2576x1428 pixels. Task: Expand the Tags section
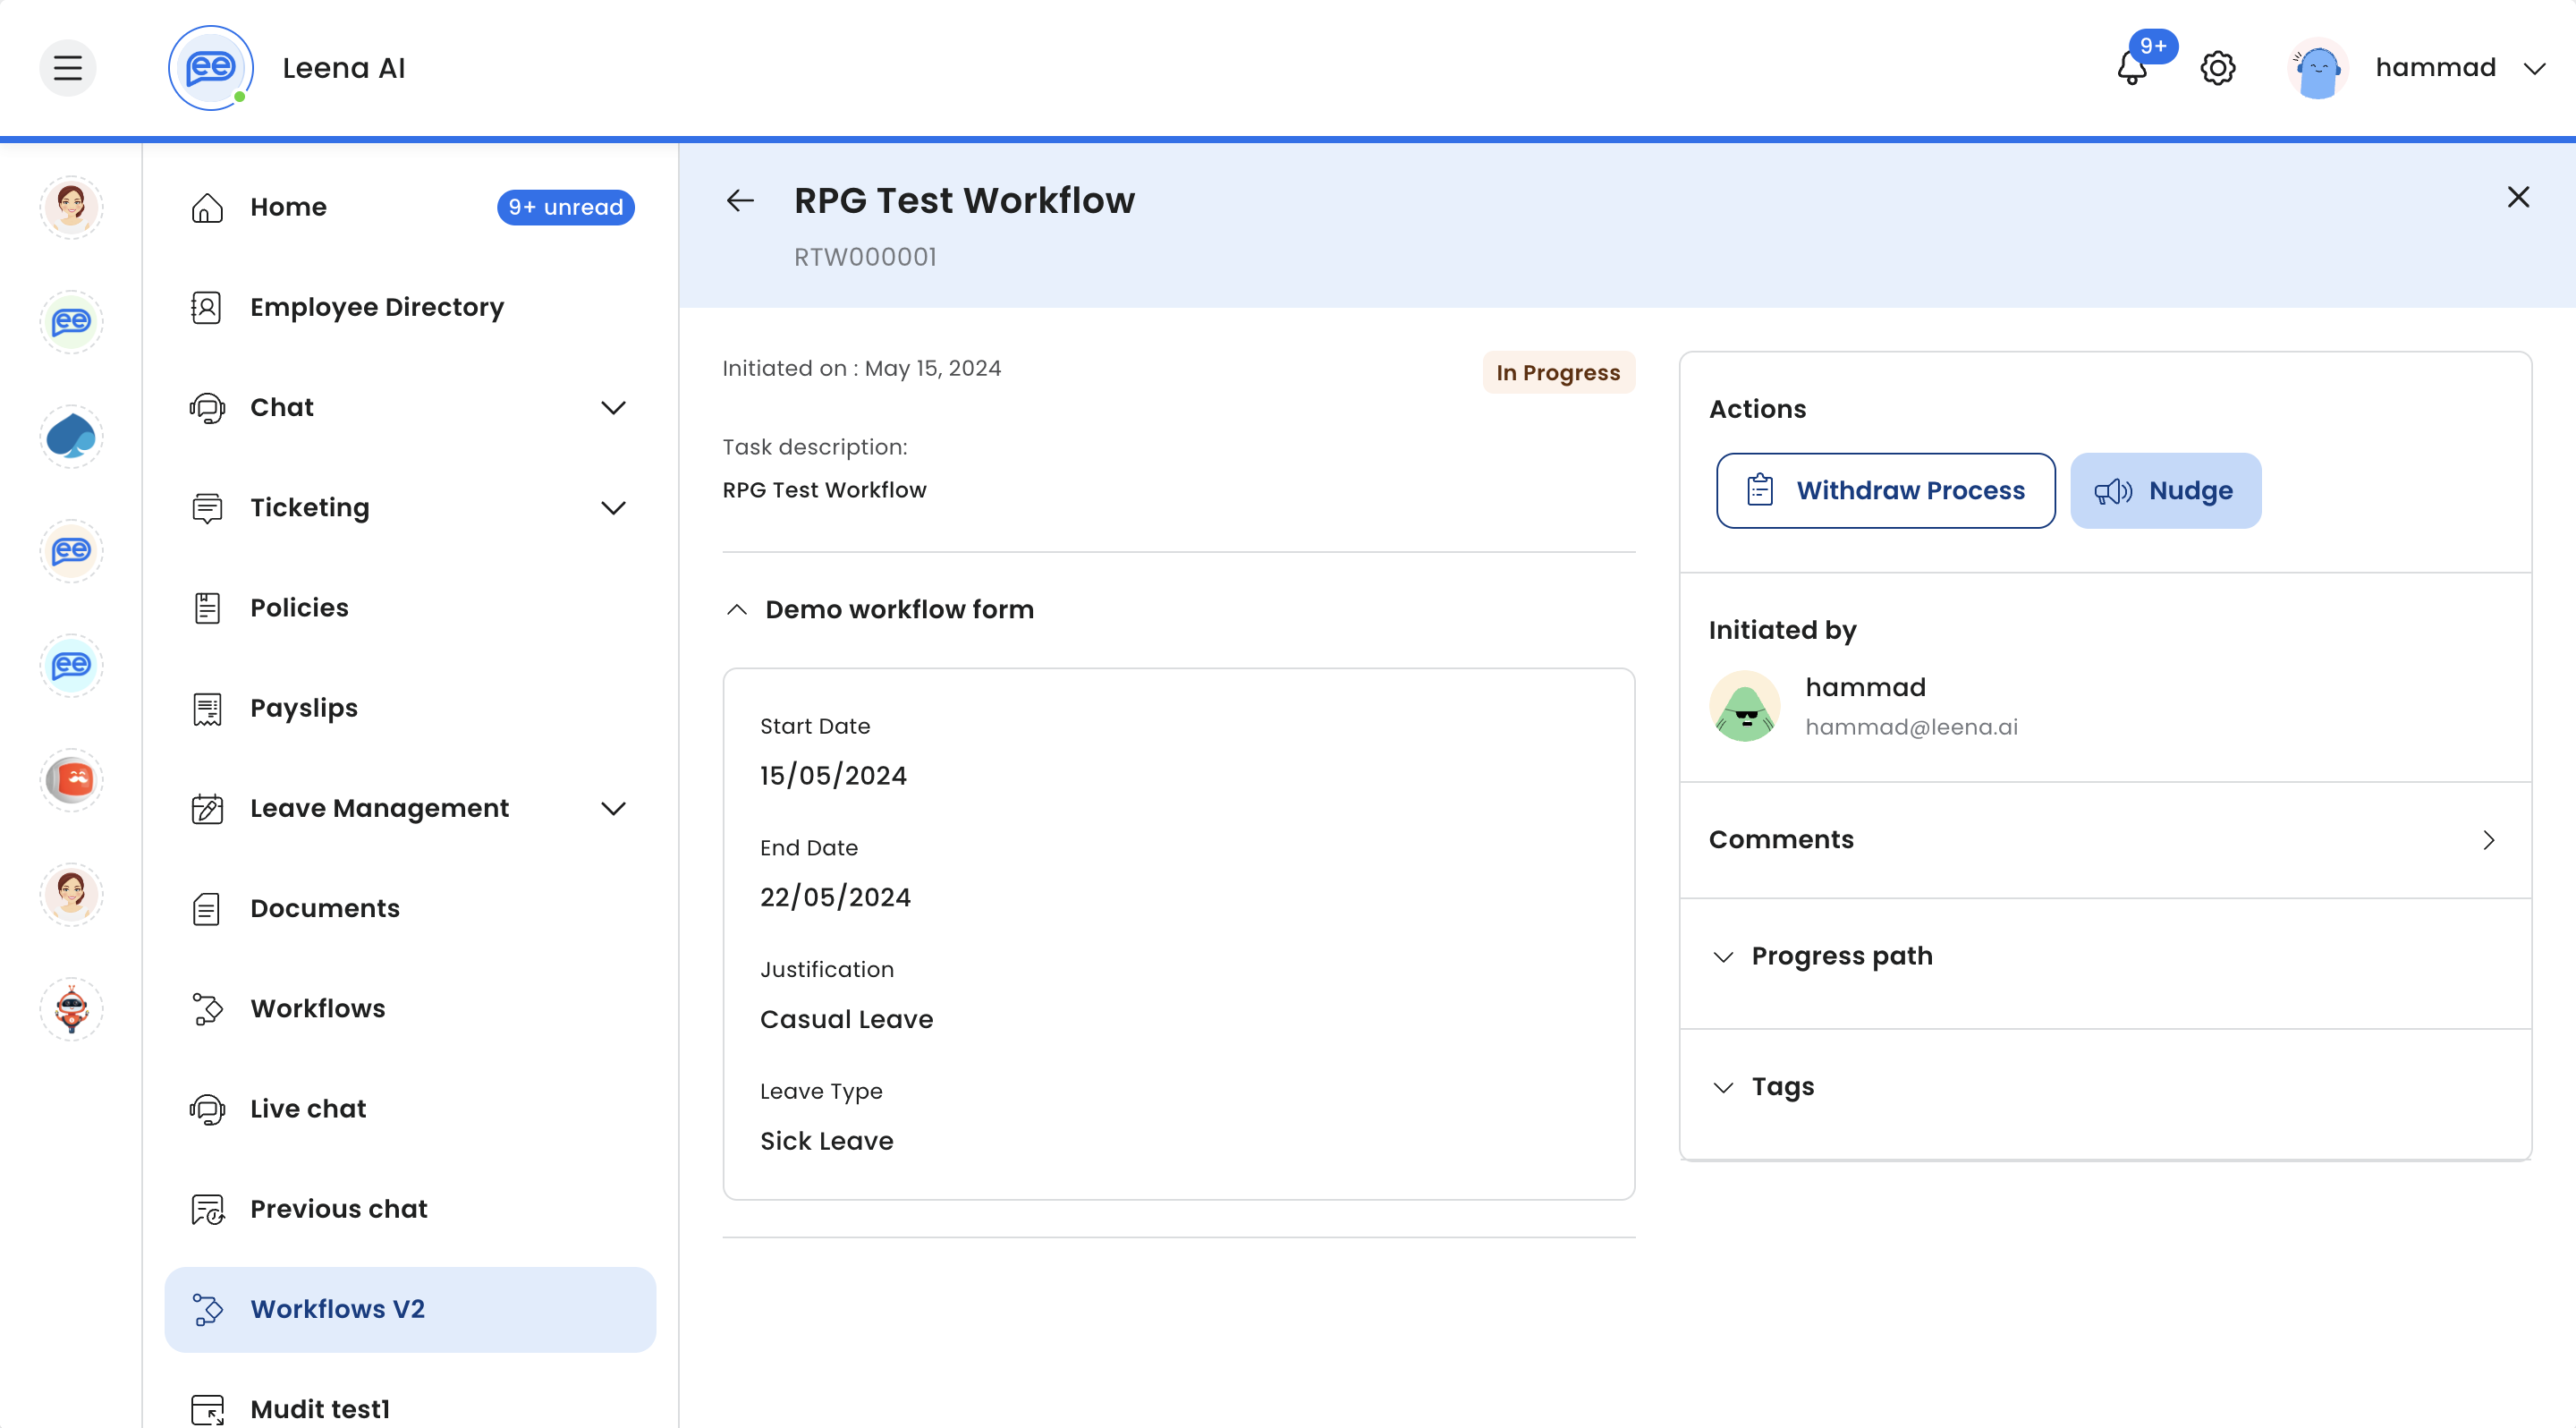tap(1723, 1087)
